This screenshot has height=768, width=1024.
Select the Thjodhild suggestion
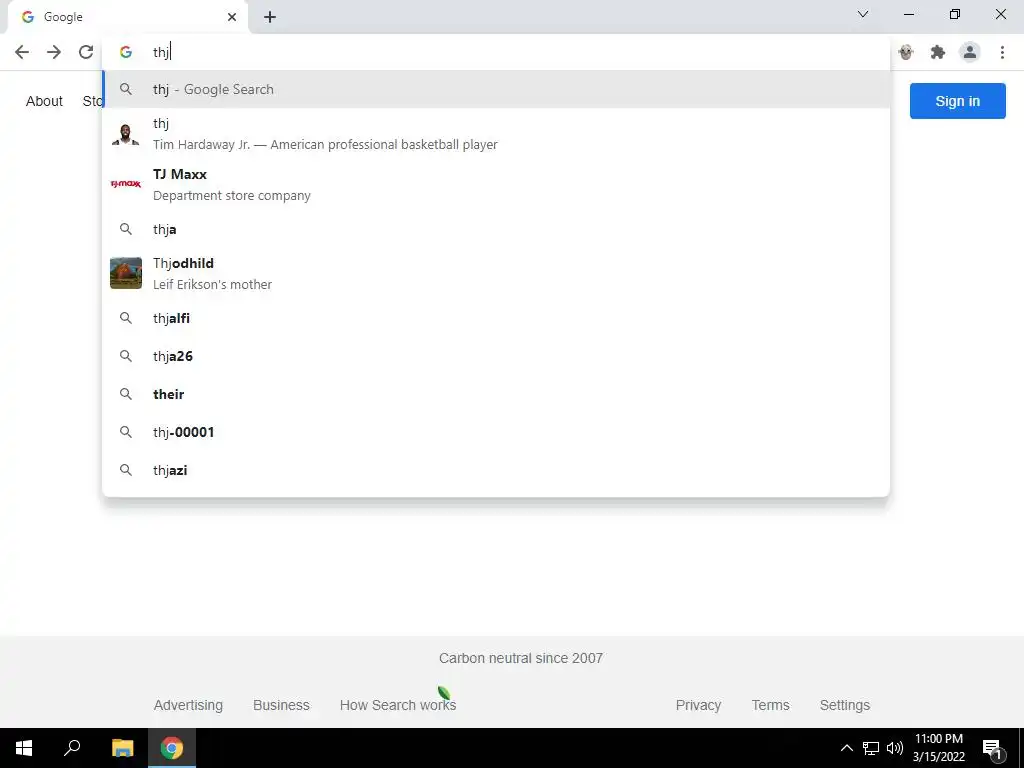click(496, 274)
